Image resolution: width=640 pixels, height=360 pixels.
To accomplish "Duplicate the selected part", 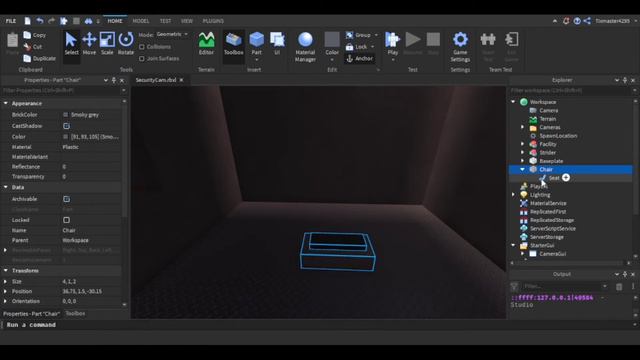I will pyautogui.click(x=40, y=58).
